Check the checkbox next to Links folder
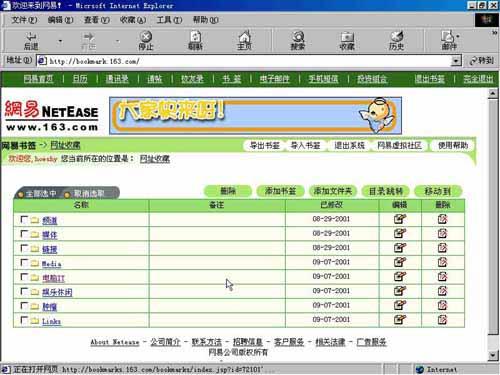 tap(24, 320)
